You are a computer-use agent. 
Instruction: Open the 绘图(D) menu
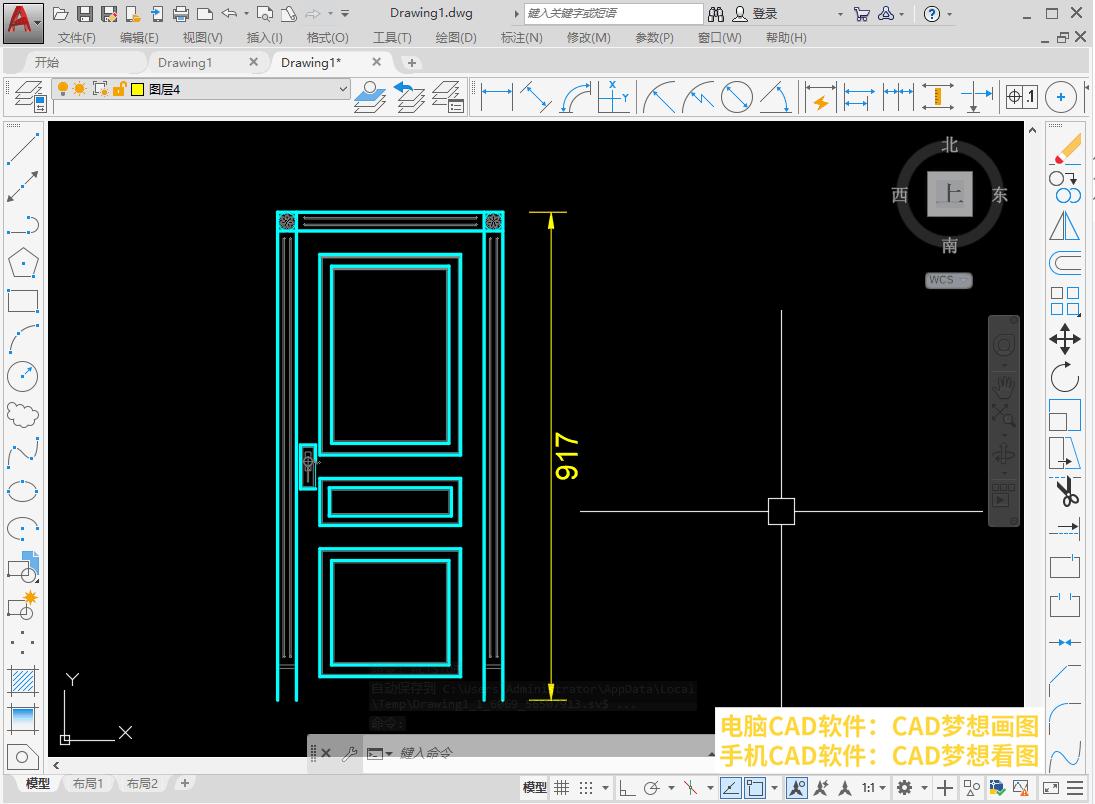click(456, 37)
